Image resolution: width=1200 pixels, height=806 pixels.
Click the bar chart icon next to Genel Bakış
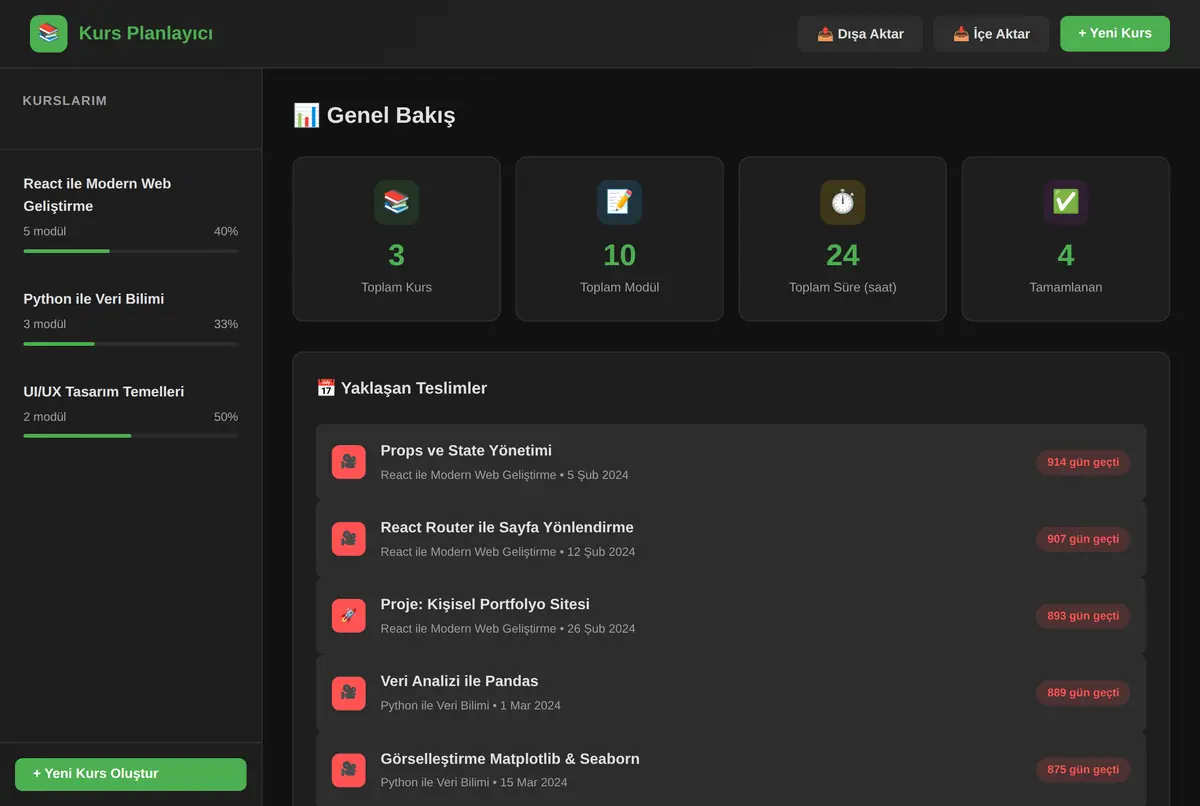pos(306,116)
